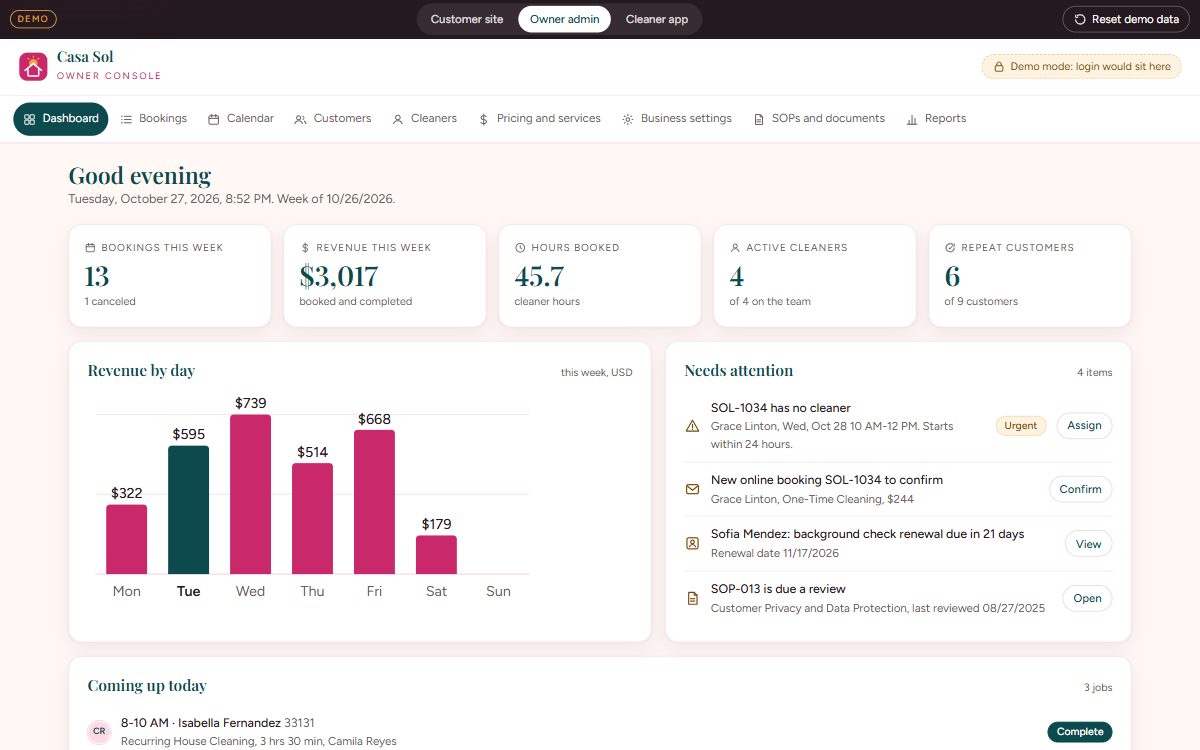Click the Hours Booked 45.7 card
1200x750 pixels.
(x=600, y=276)
